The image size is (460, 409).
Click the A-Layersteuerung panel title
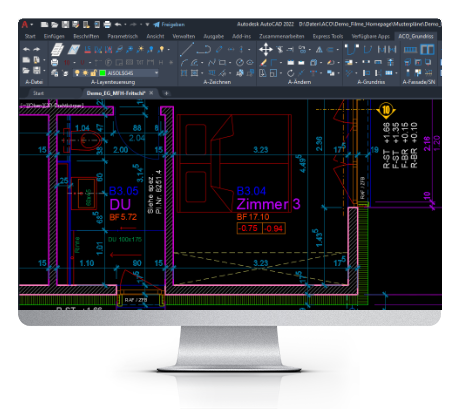coord(113,82)
